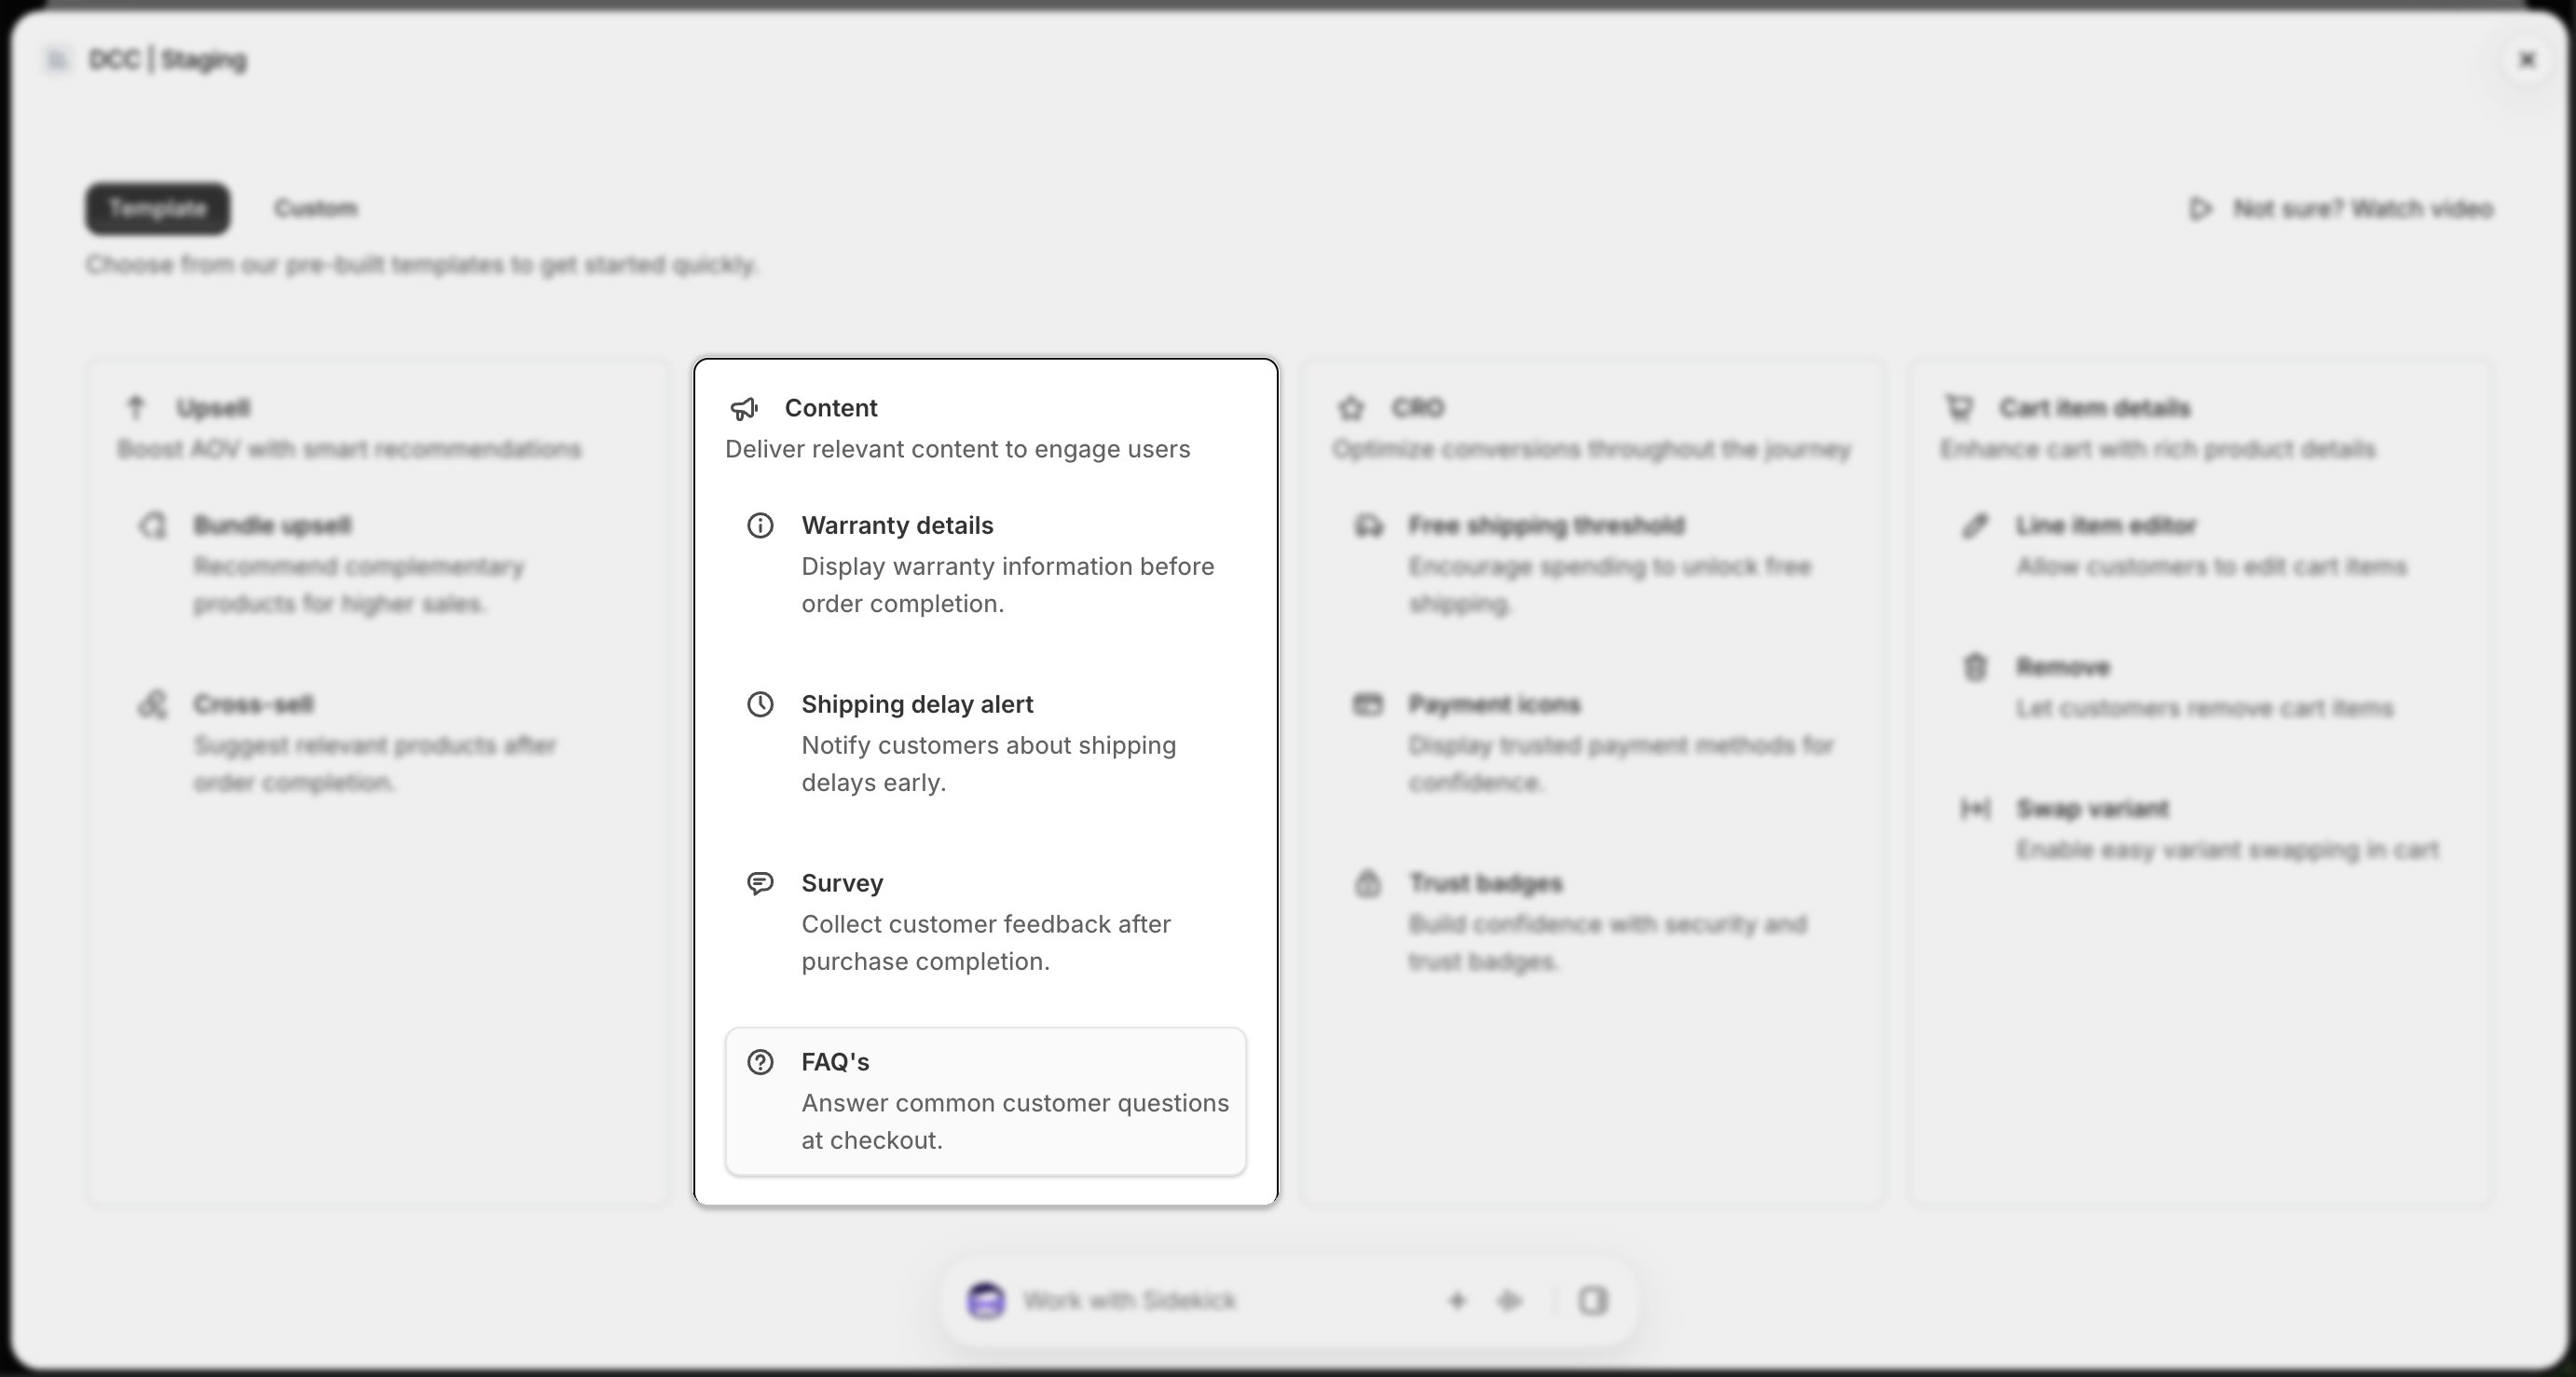This screenshot has height=1377, width=2576.
Task: Pick the Payment icons template
Action: (1593, 743)
